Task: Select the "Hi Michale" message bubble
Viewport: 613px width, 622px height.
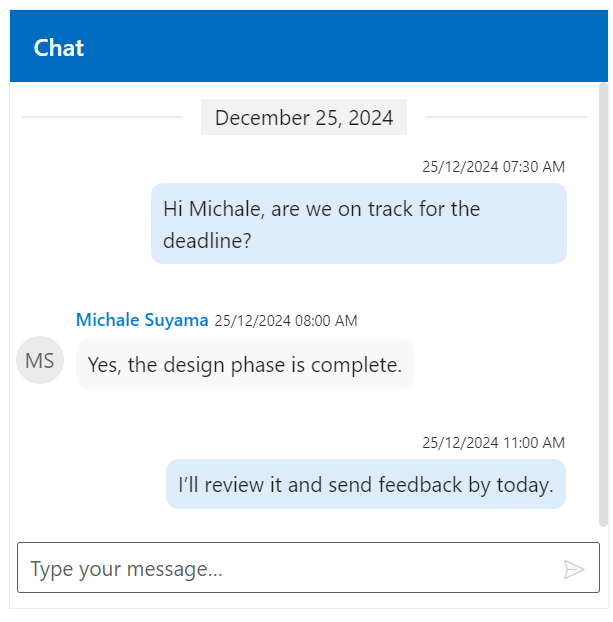Action: tap(359, 223)
